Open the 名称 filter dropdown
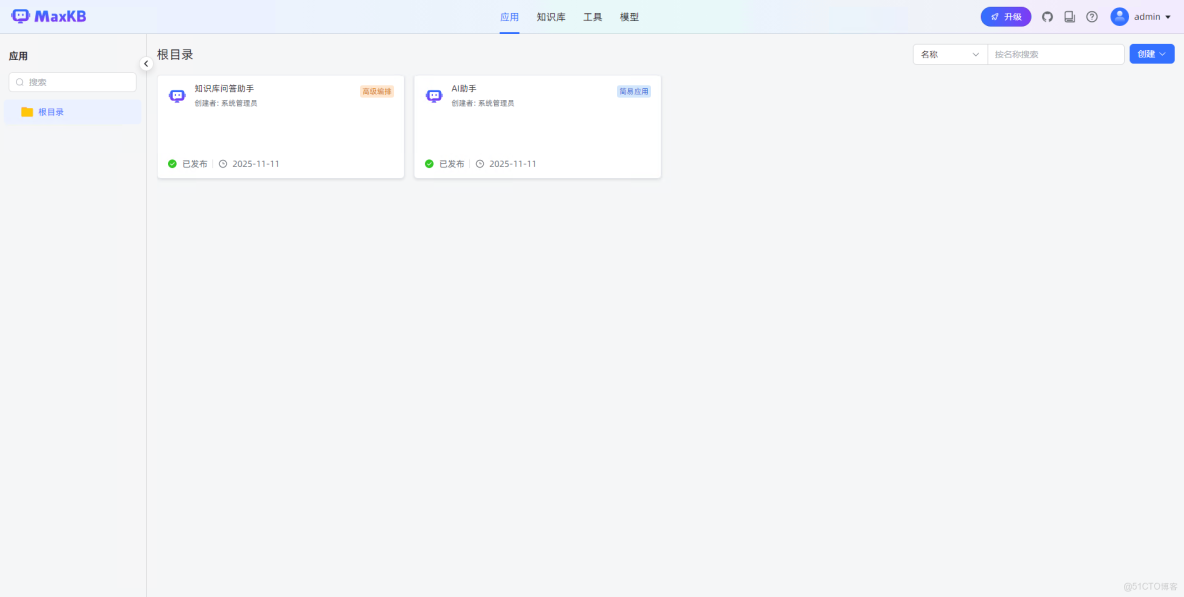This screenshot has width=1184, height=597. click(948, 53)
